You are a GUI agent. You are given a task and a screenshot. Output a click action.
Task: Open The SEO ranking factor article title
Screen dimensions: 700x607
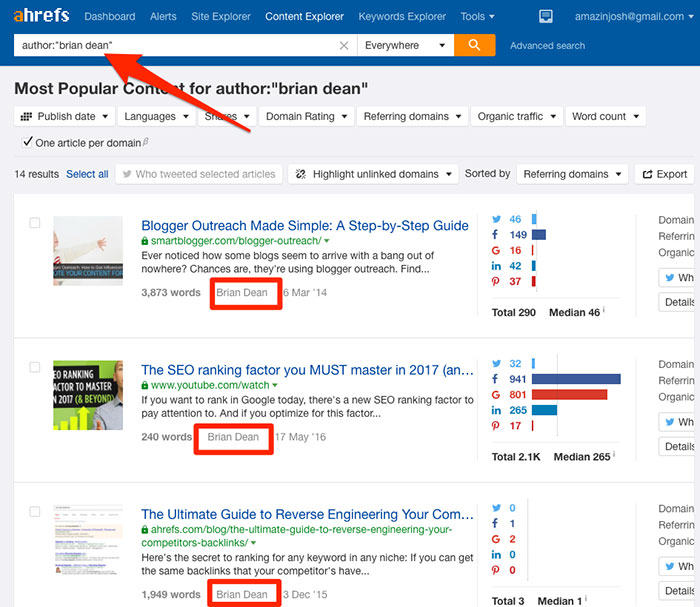pos(308,370)
